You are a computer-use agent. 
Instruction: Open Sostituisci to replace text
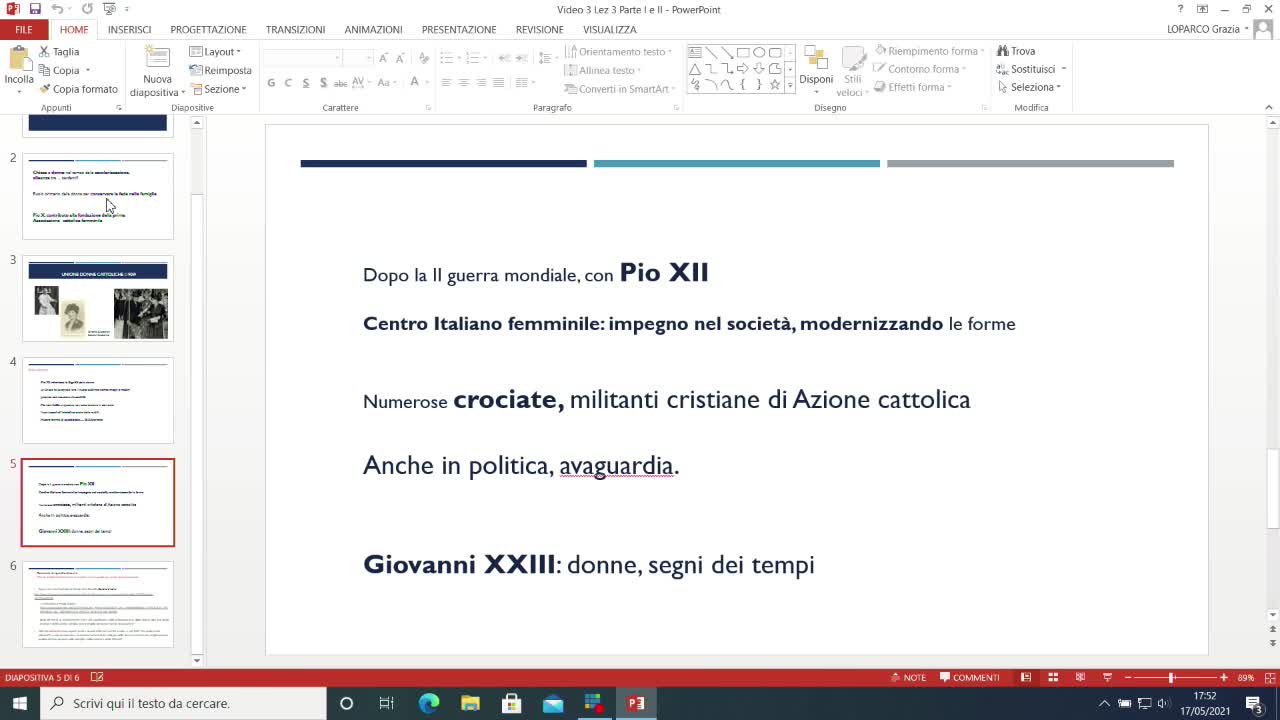coord(1030,69)
